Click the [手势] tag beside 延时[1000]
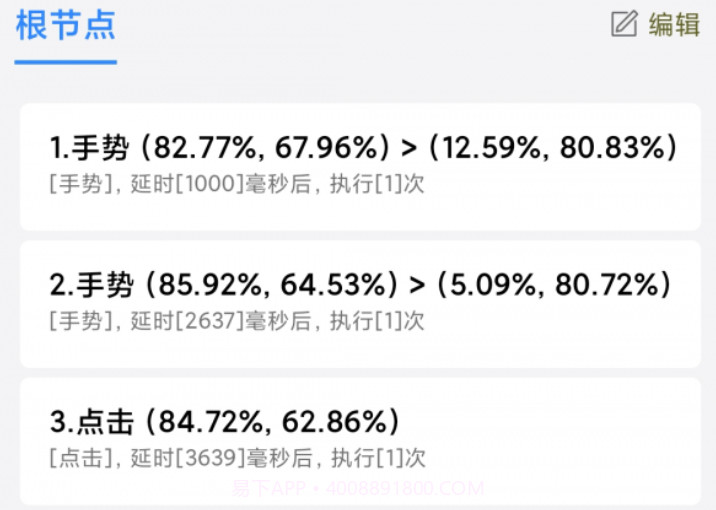716x510 pixels. (78, 185)
